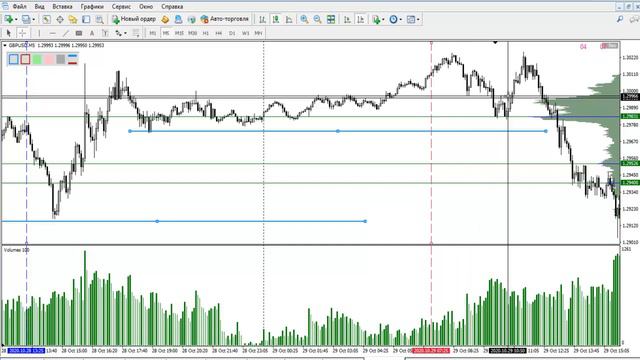Select the text 'A' tool
Viewport: 640px width, 360px height.
92,33
